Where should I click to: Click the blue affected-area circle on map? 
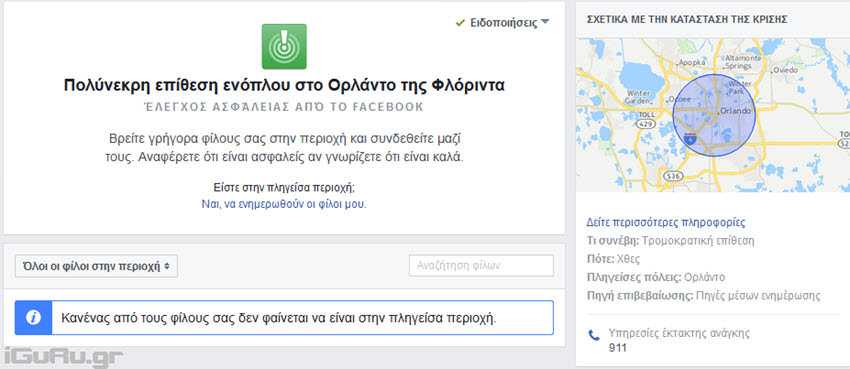pos(714,116)
